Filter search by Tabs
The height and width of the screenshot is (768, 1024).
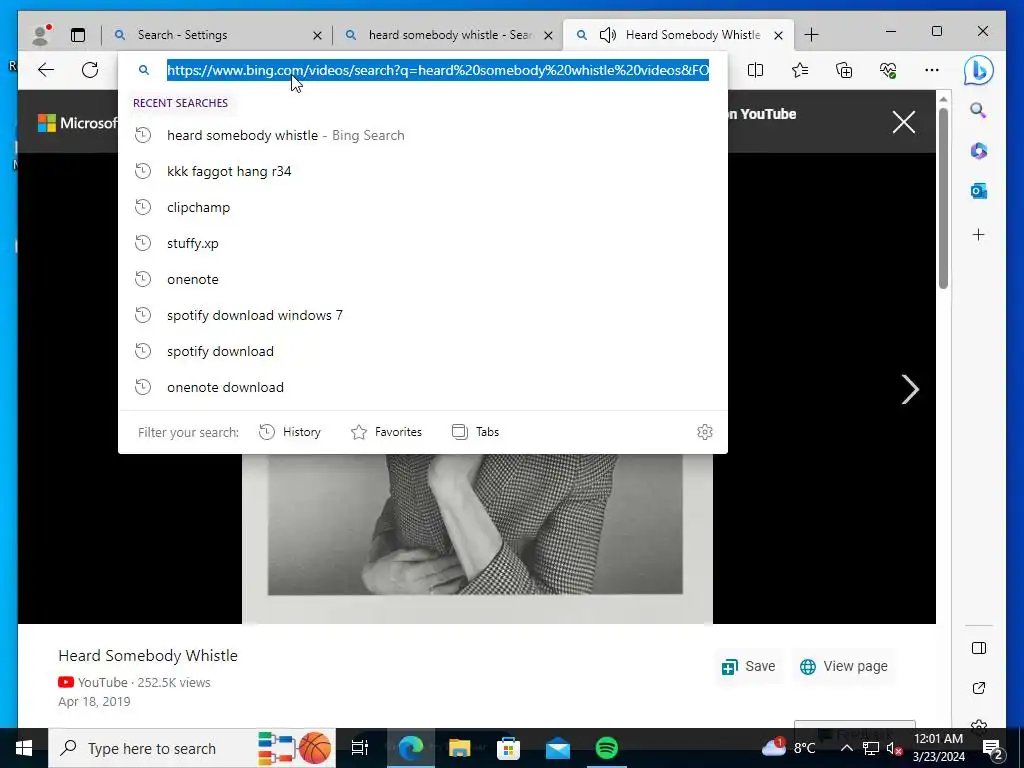click(475, 432)
